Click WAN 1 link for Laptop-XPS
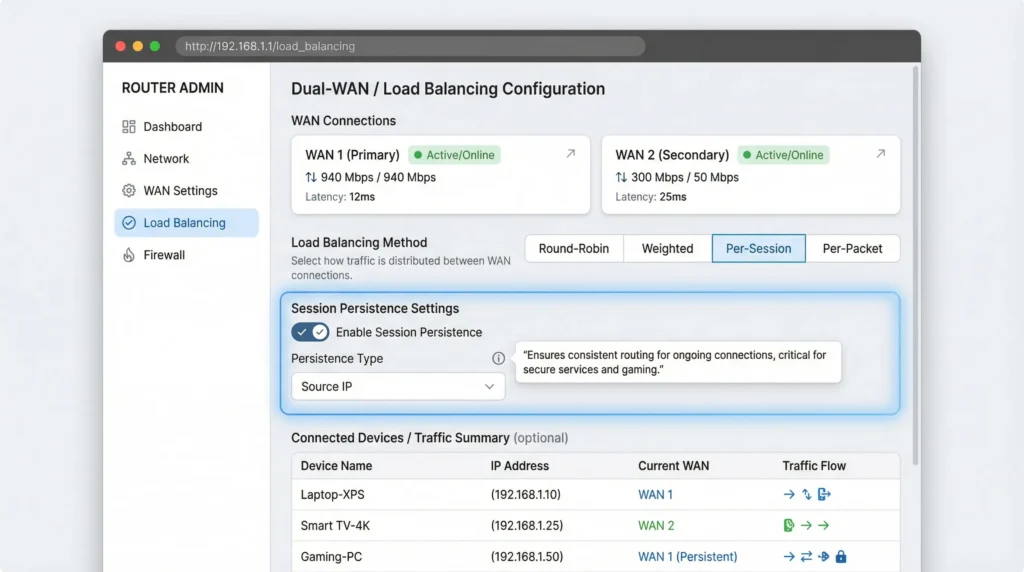Screen dimensions: 1024x572 click(x=655, y=494)
